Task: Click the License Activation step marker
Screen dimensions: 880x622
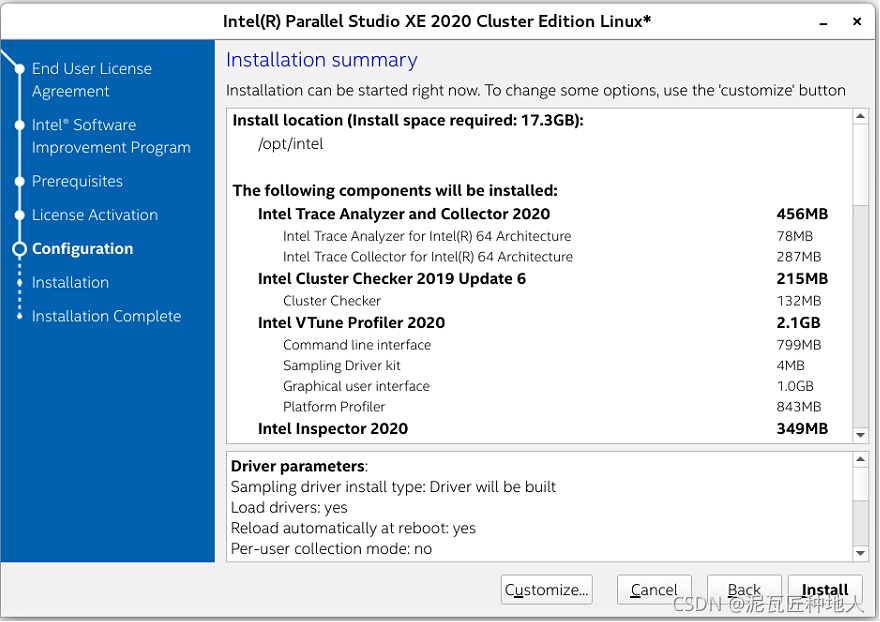Action: [20, 215]
